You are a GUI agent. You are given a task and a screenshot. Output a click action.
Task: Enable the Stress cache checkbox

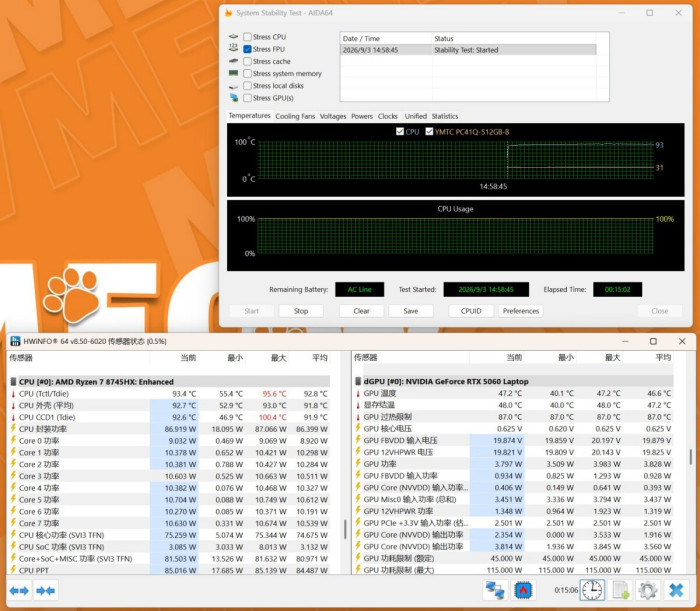point(247,61)
